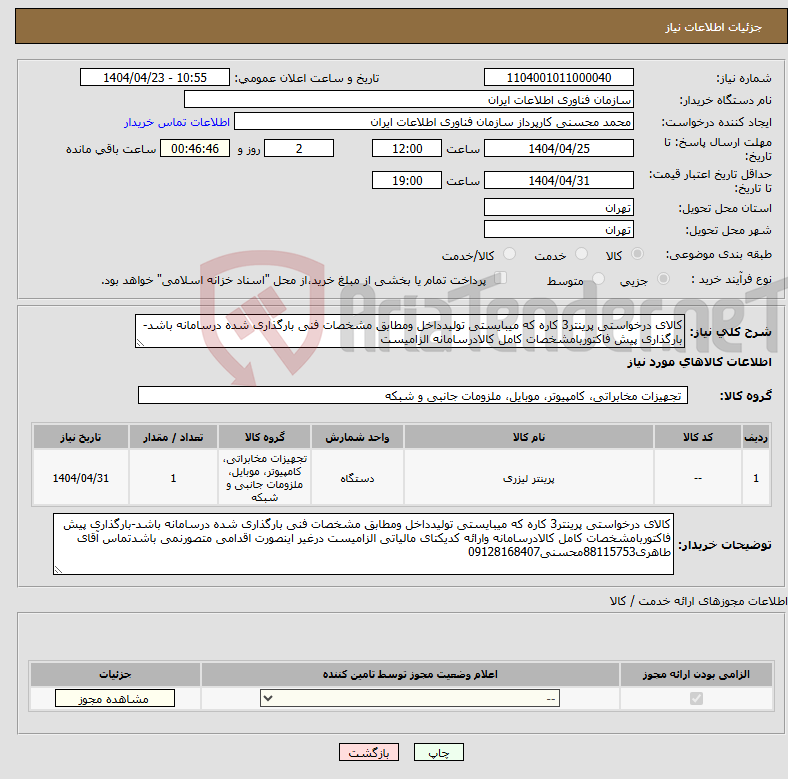Click the general need description textarea
Image resolution: width=788 pixels, height=779 pixels.
pos(410,331)
